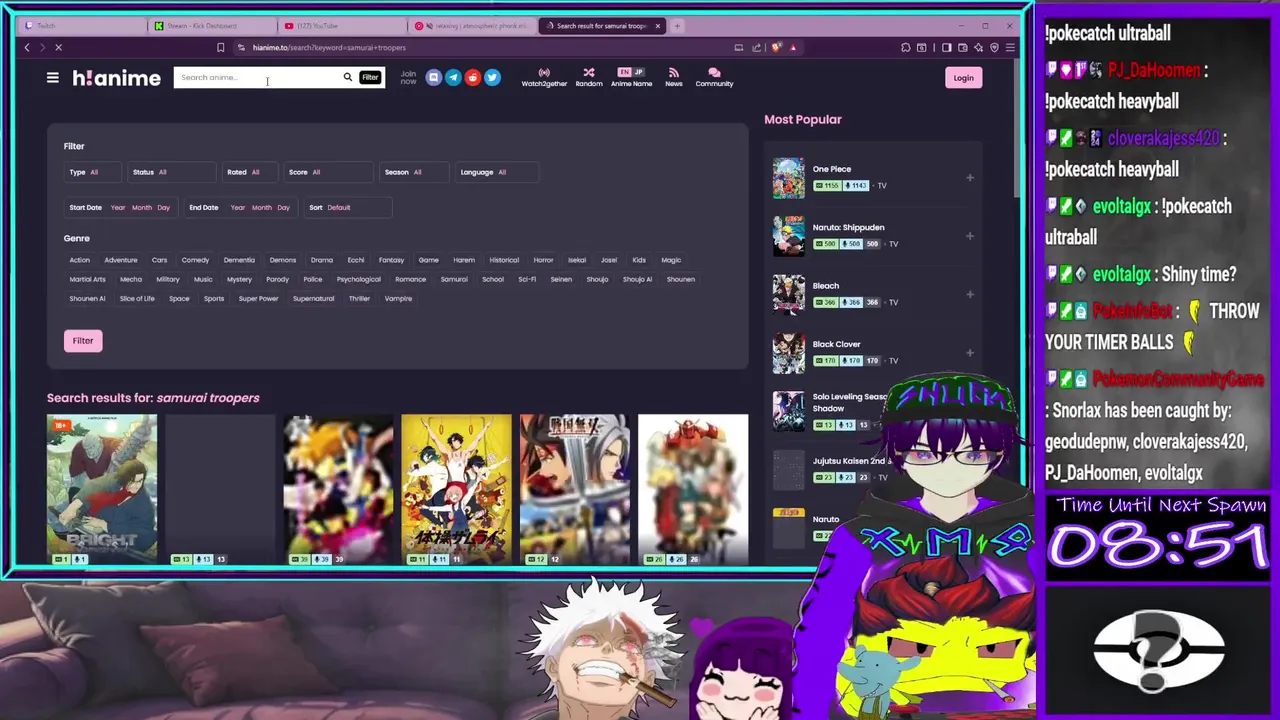1280x720 pixels.
Task: Open the Status filter dropdown
Action: (x=171, y=172)
